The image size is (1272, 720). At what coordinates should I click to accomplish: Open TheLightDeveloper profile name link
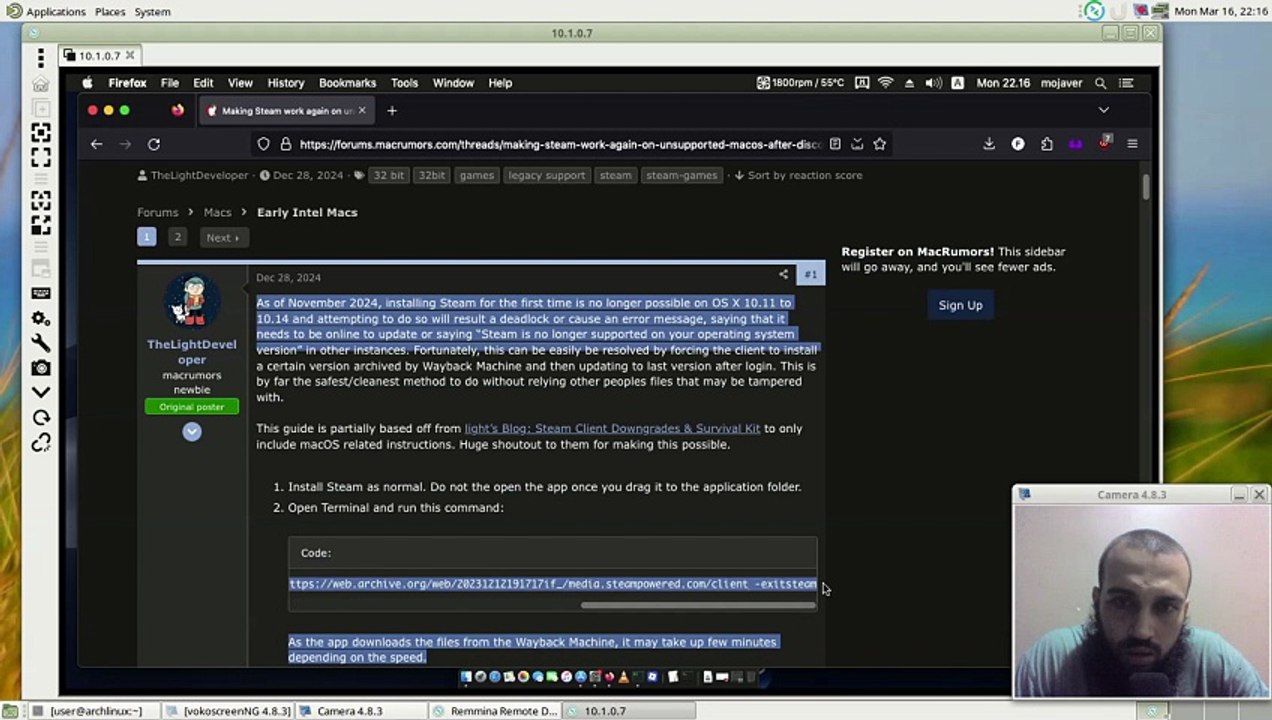pyautogui.click(x=192, y=351)
